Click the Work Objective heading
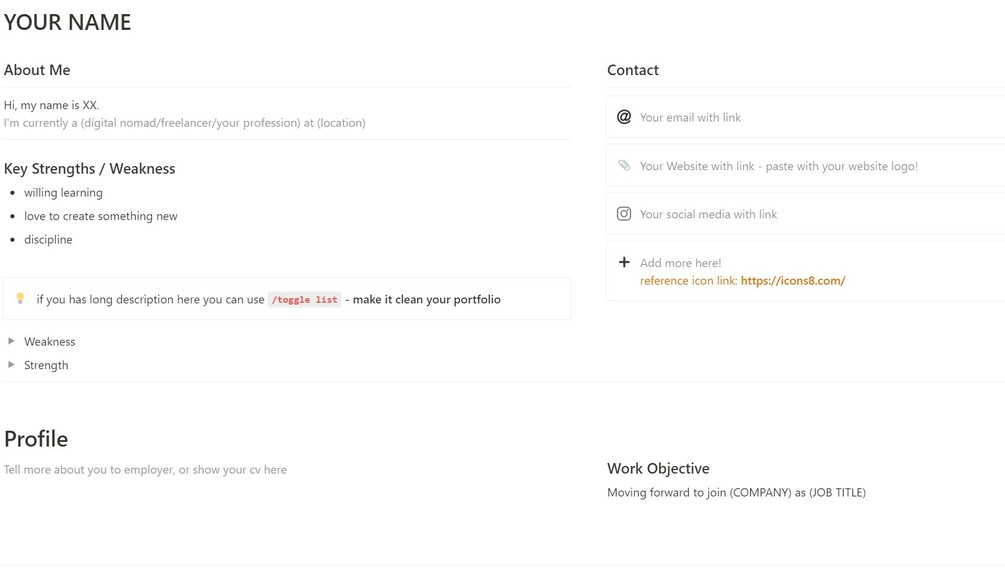The width and height of the screenshot is (1005, 571). click(x=658, y=468)
